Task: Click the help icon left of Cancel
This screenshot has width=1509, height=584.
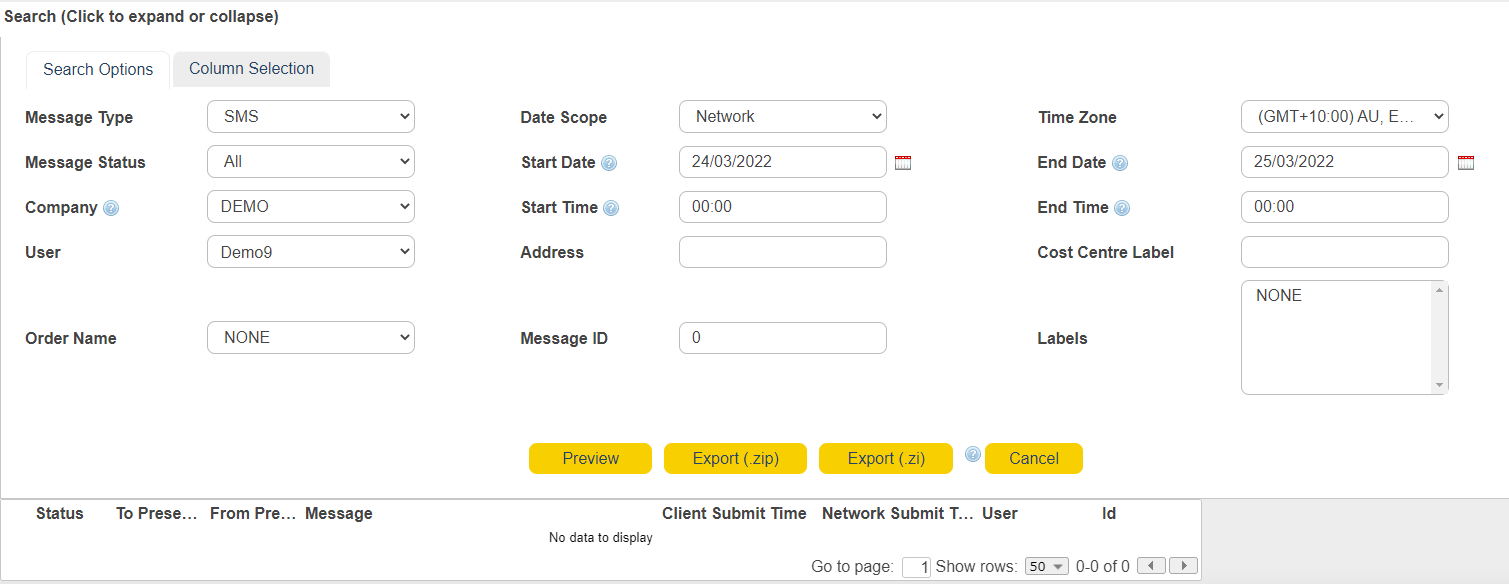Action: tap(972, 455)
